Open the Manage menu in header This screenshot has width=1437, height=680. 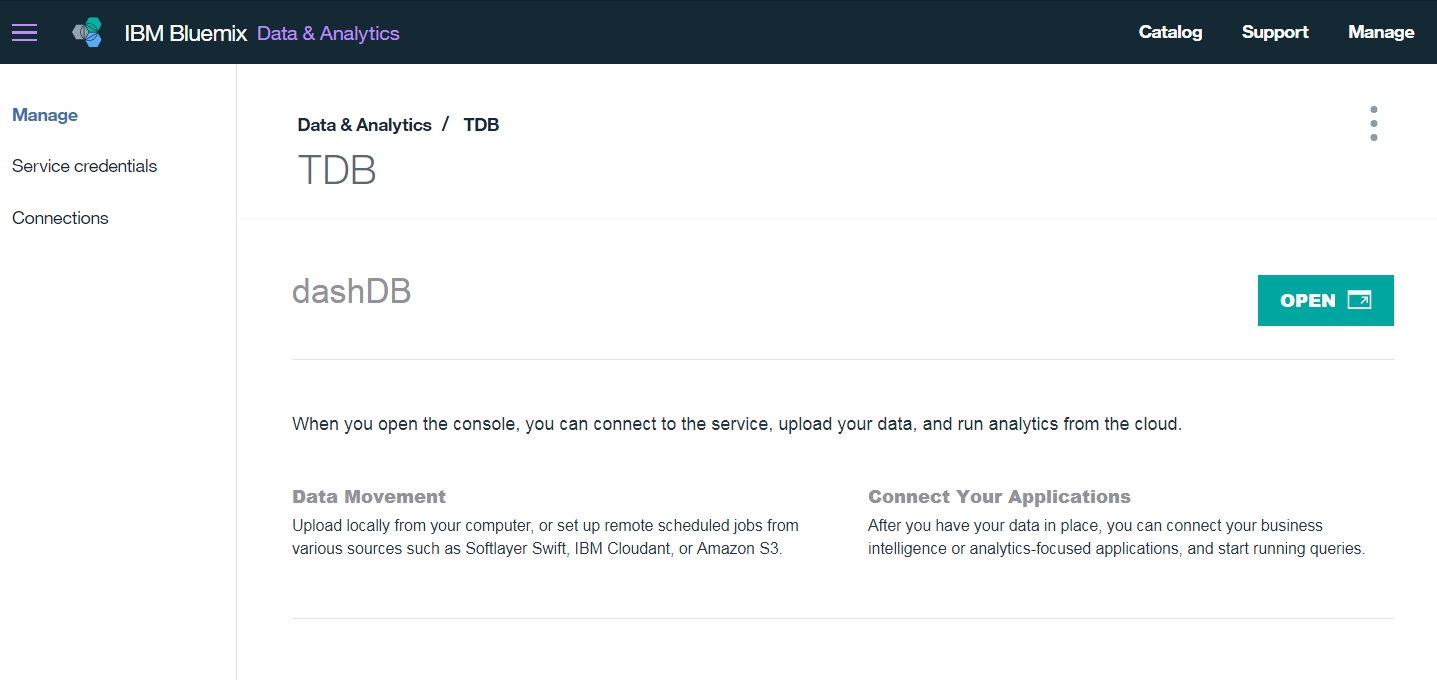(x=1381, y=32)
